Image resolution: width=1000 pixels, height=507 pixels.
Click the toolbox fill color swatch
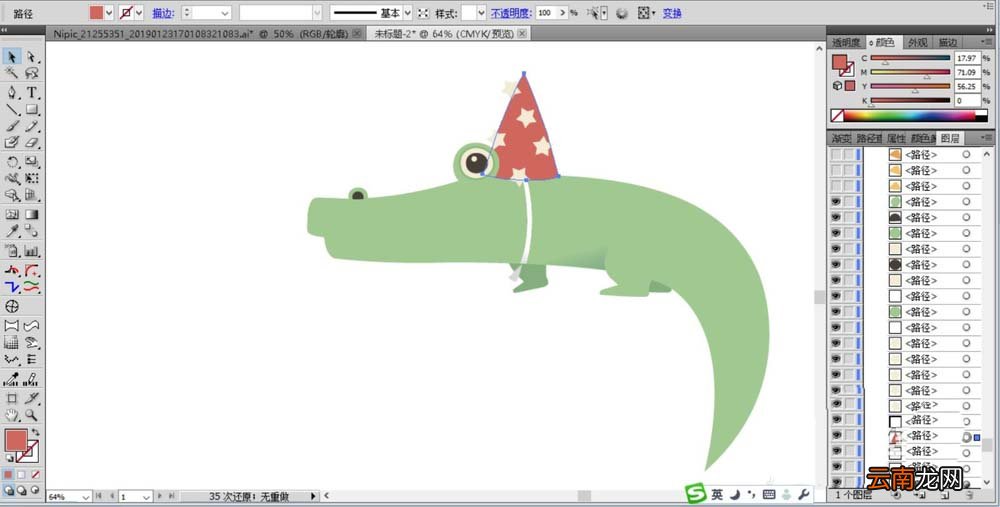pos(16,441)
